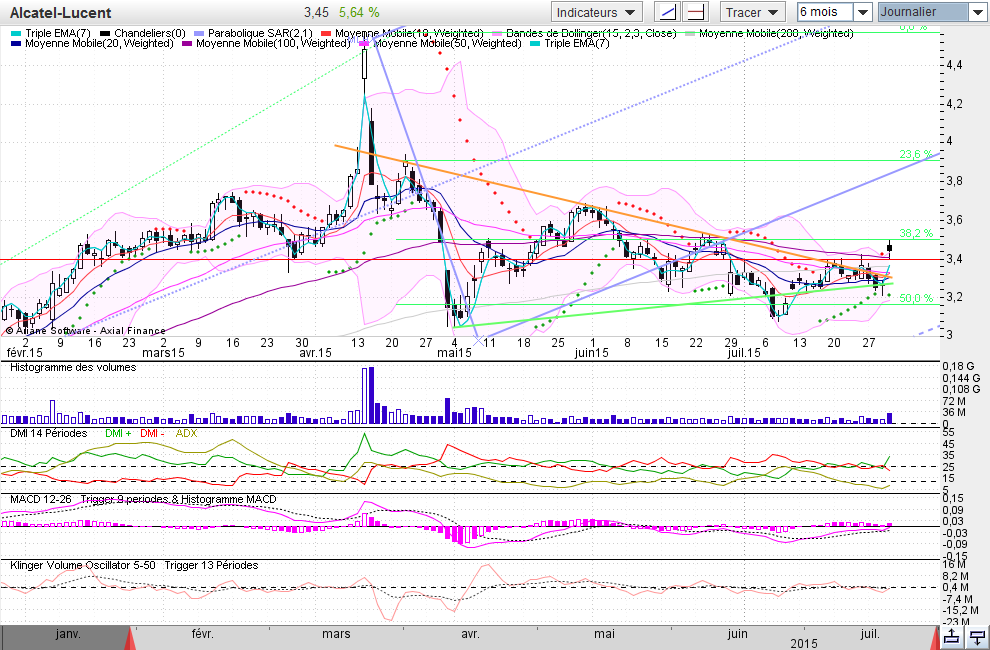Select the red horizontal line drawing tool
This screenshot has height=650, width=990.
click(695, 12)
